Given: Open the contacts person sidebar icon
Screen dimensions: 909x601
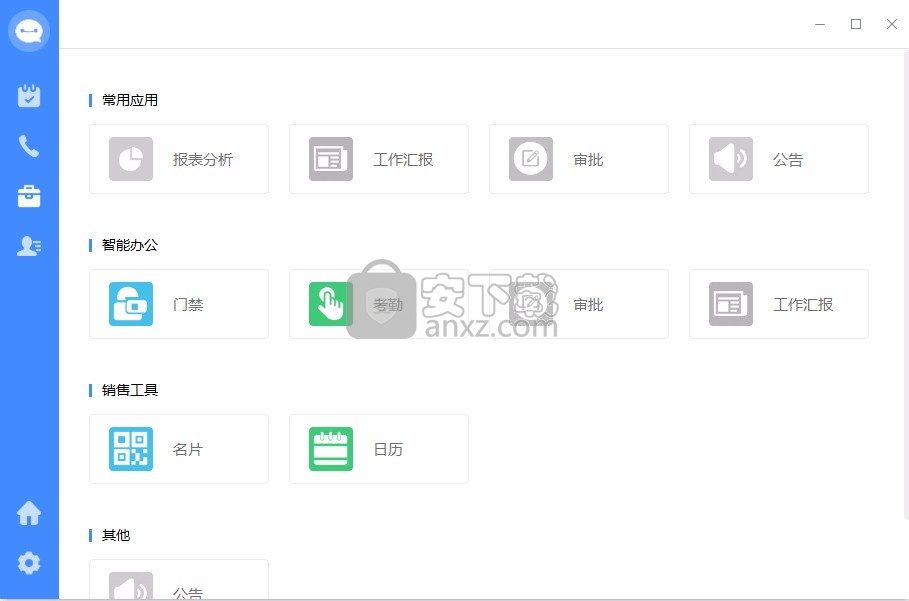Looking at the screenshot, I should coord(29,246).
